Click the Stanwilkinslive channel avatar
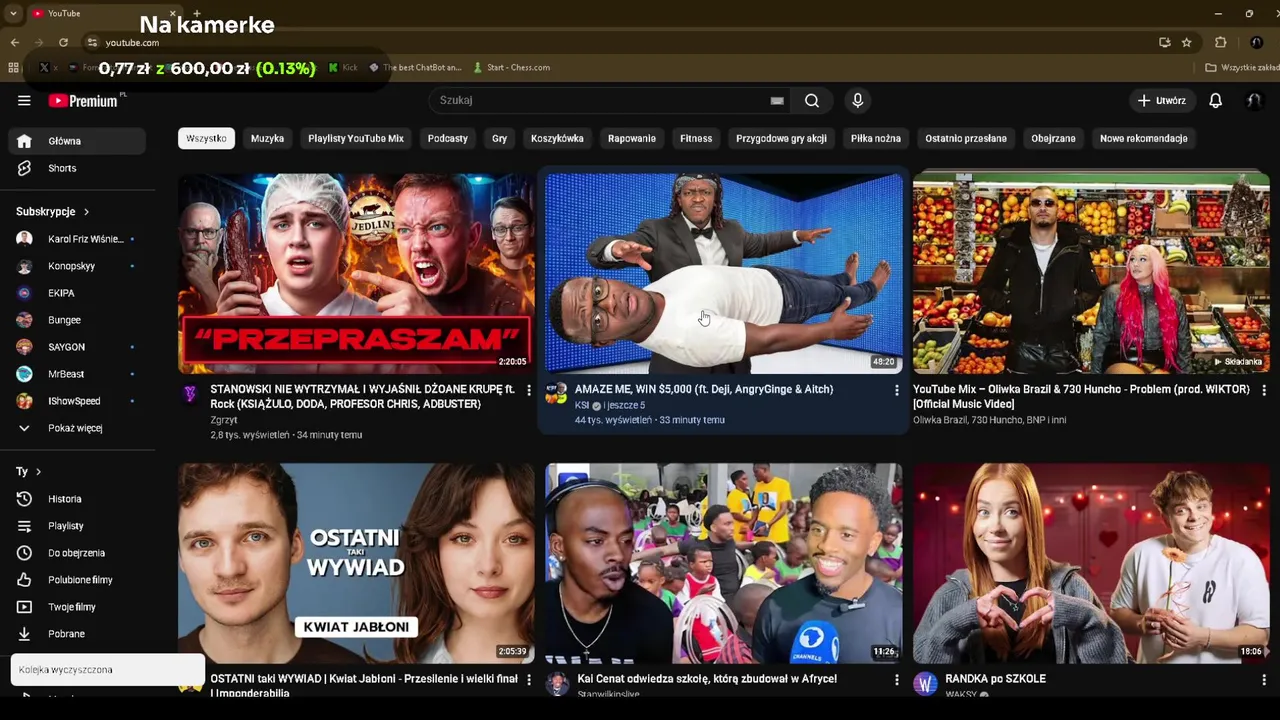Viewport: 1280px width, 720px height. (x=557, y=684)
